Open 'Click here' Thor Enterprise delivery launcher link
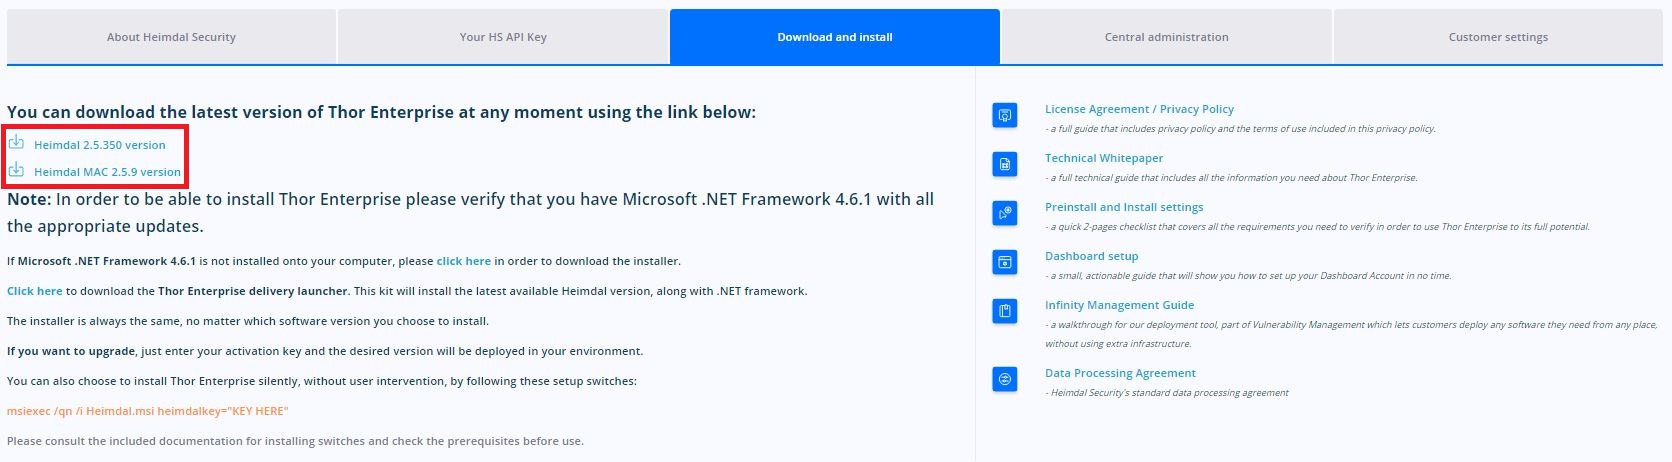Image resolution: width=1672 pixels, height=462 pixels. coord(35,291)
